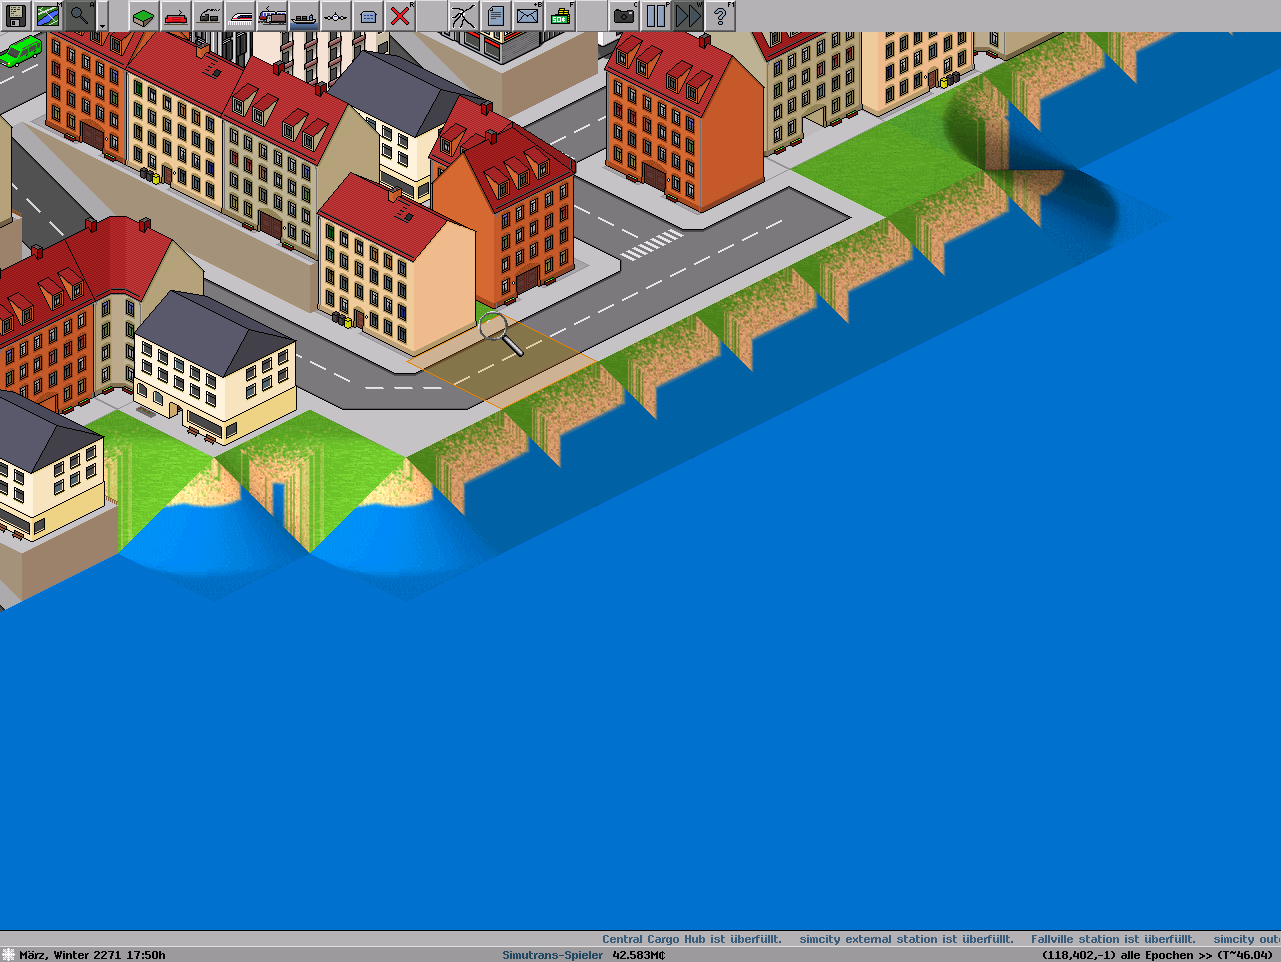Open the save/load game menu
The image size is (1281, 962).
click(16, 16)
